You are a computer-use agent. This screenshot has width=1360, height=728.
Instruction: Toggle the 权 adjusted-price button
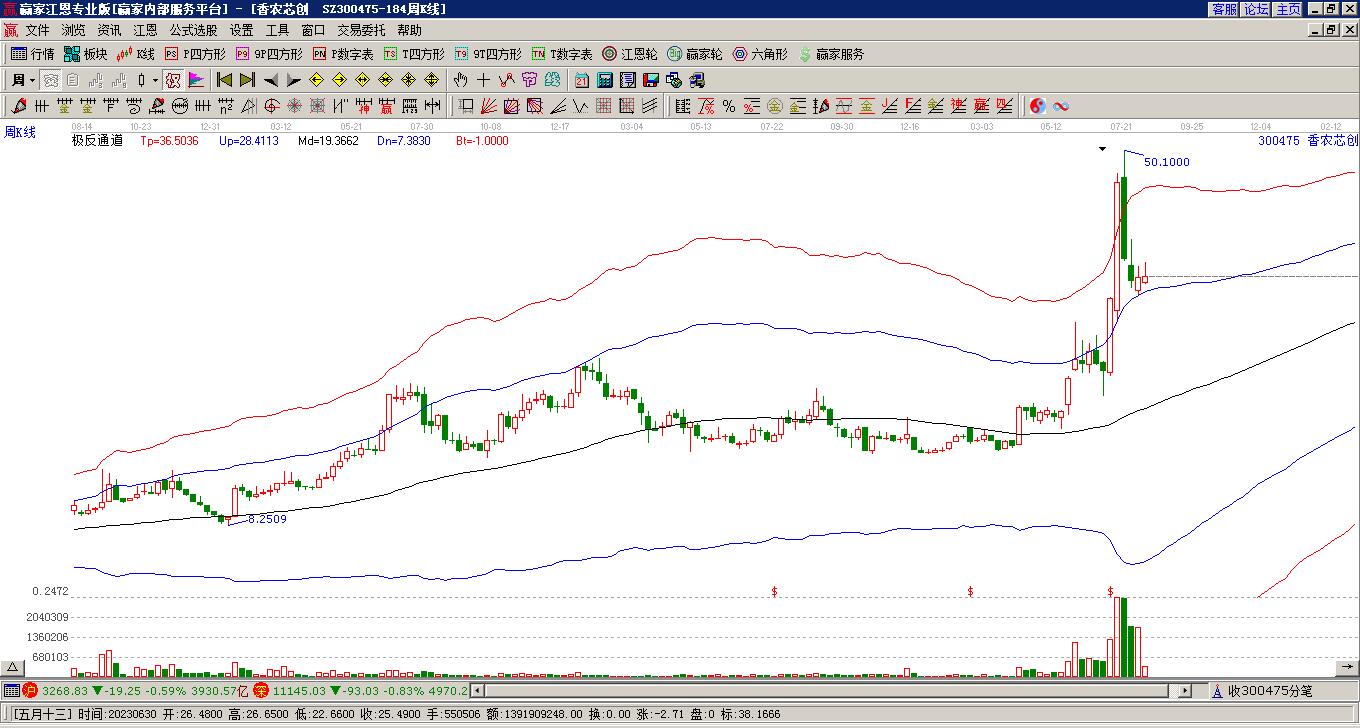(173, 80)
